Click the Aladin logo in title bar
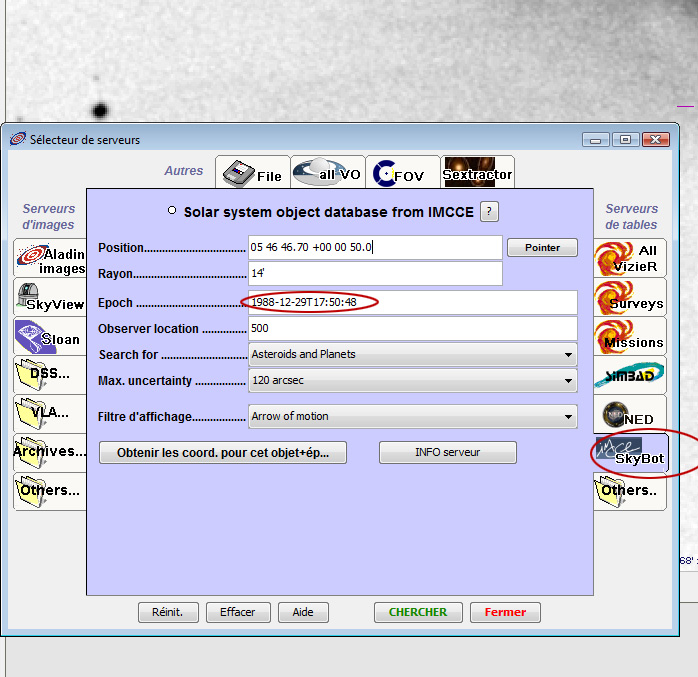Viewport: 698px width, 677px height. pyautogui.click(x=18, y=139)
